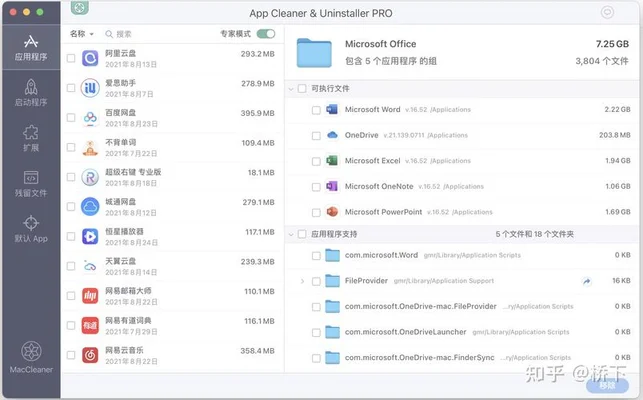Click the Microsoft Word icon

pyautogui.click(x=332, y=110)
